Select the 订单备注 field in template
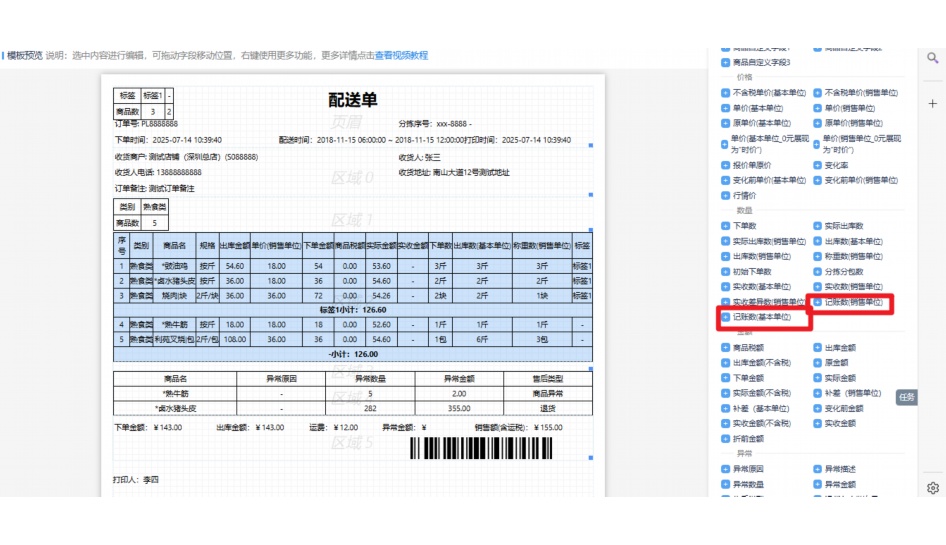The height and width of the screenshot is (545, 946). [x=155, y=188]
